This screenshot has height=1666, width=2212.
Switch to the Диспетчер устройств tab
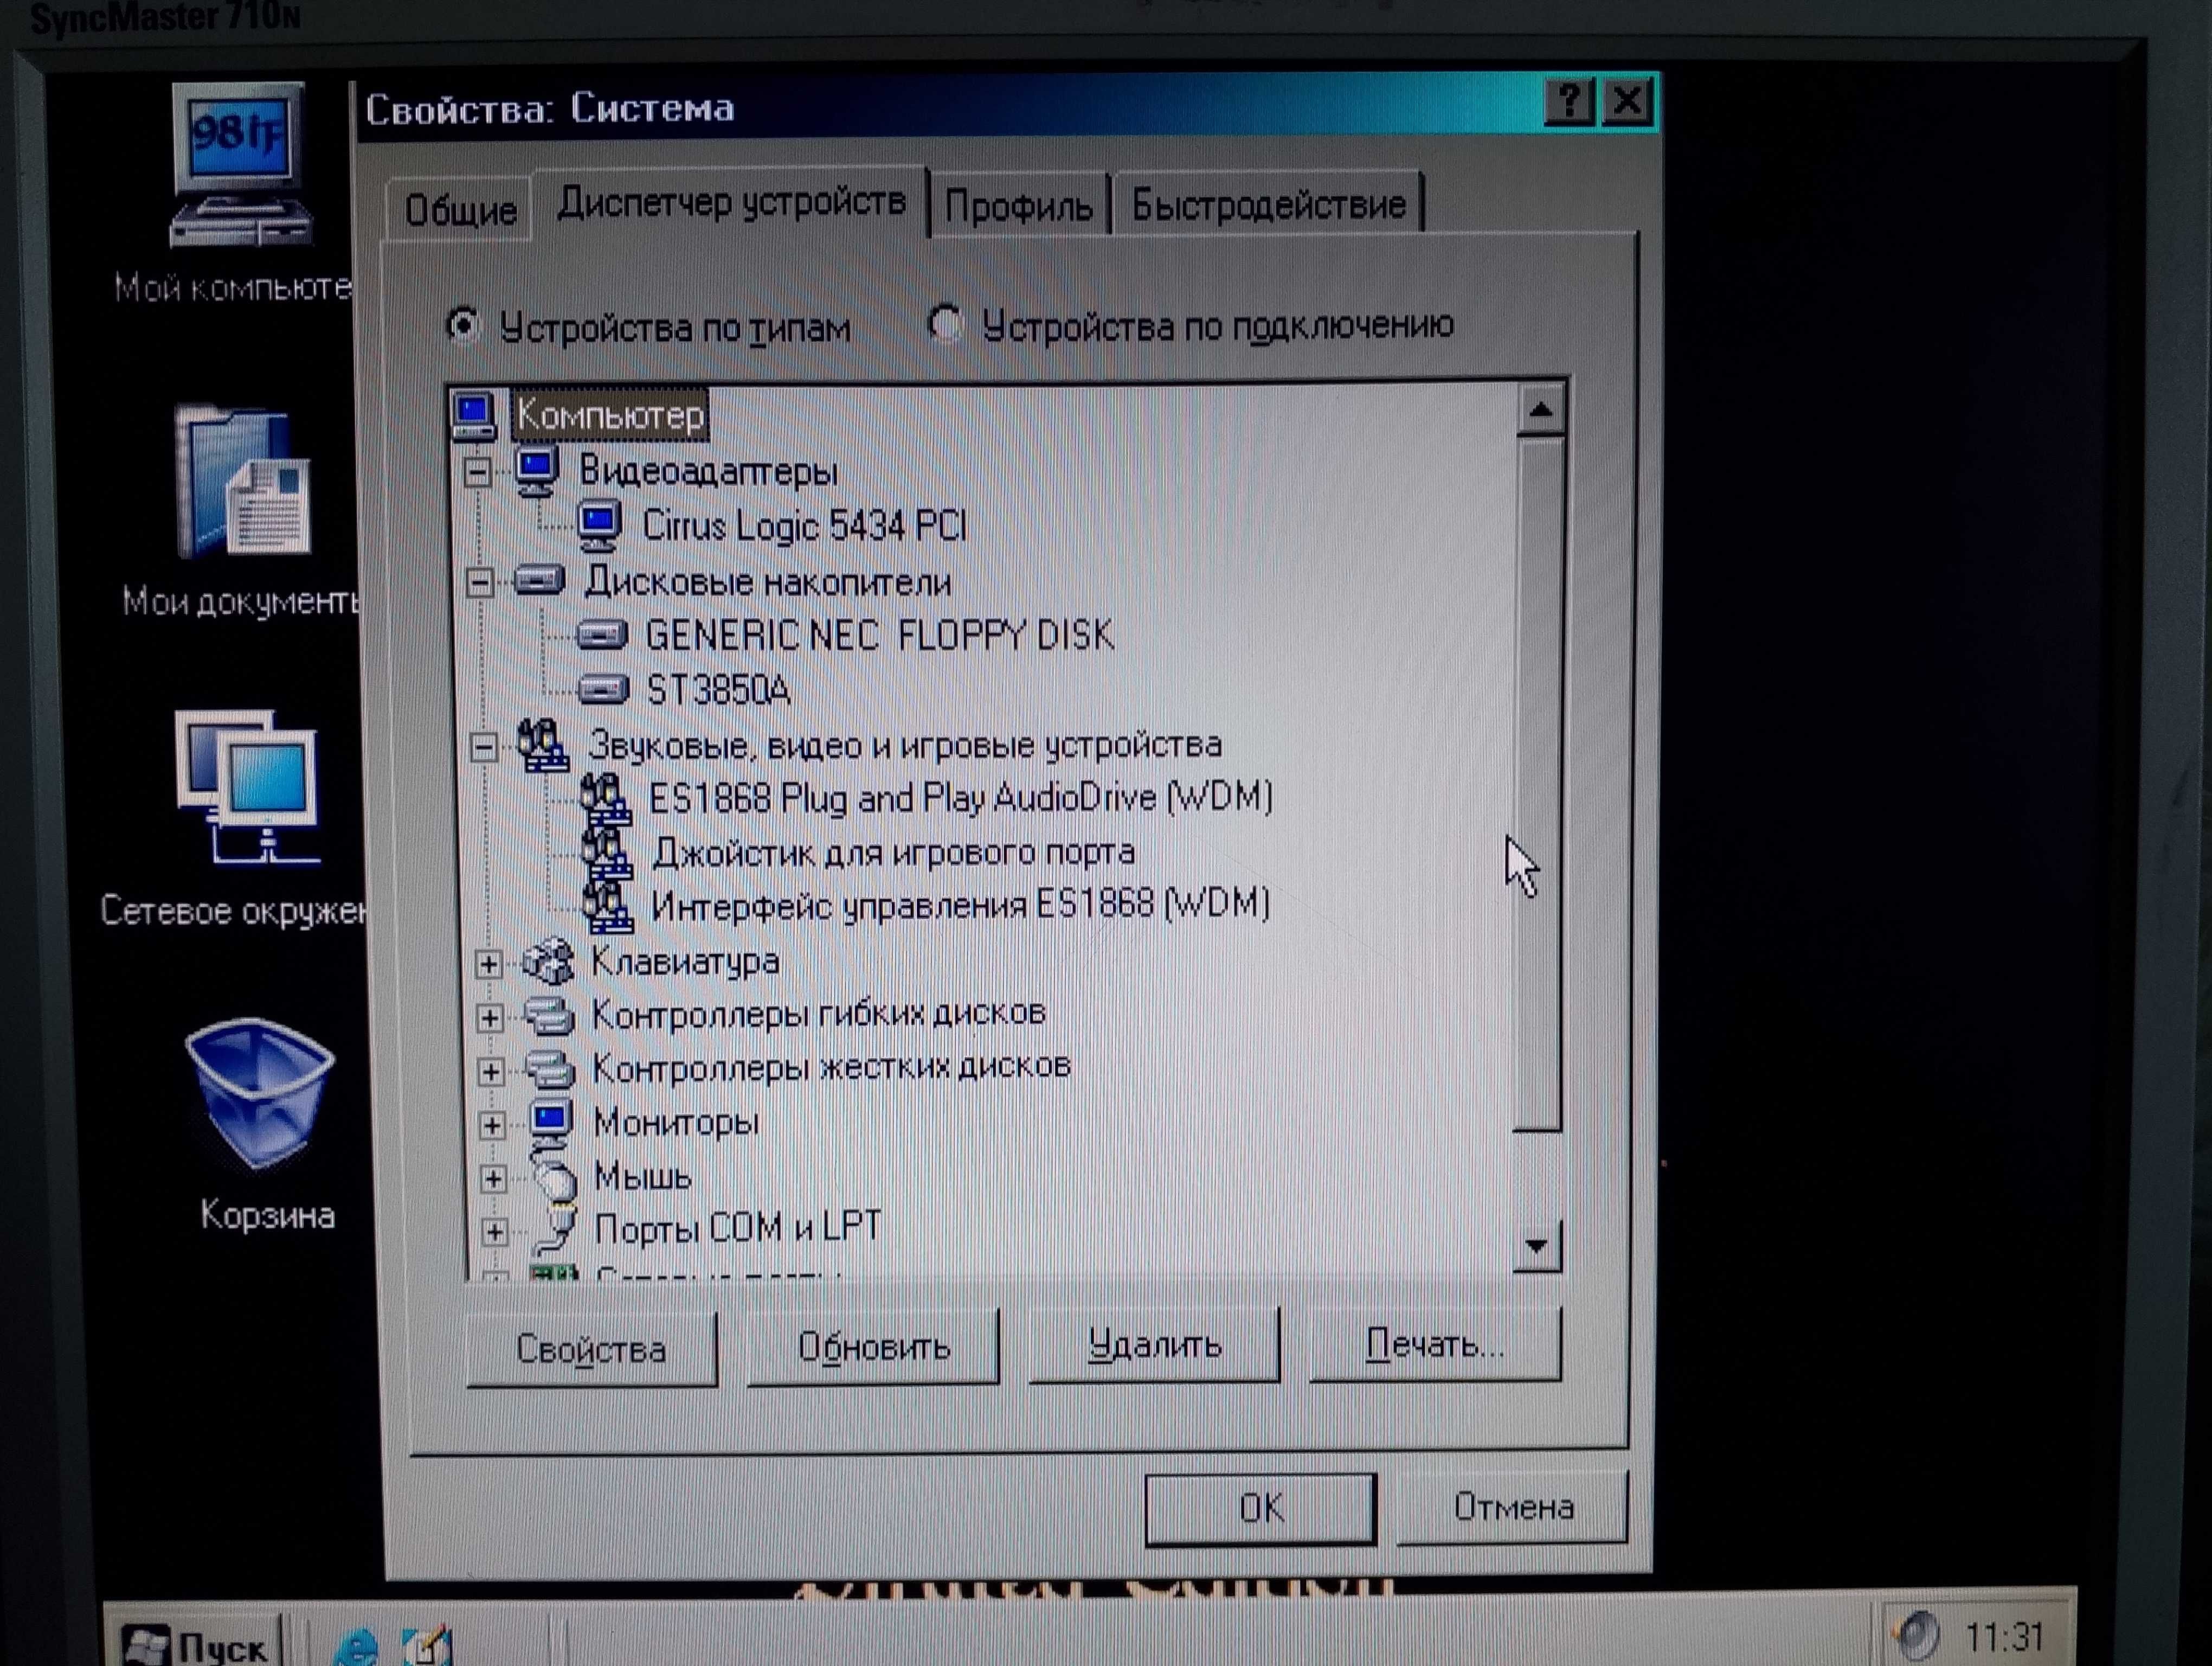(731, 202)
